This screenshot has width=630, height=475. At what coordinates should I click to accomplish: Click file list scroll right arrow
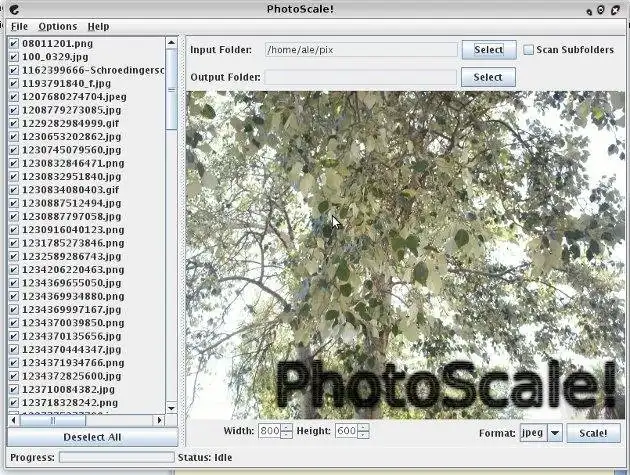tap(159, 420)
